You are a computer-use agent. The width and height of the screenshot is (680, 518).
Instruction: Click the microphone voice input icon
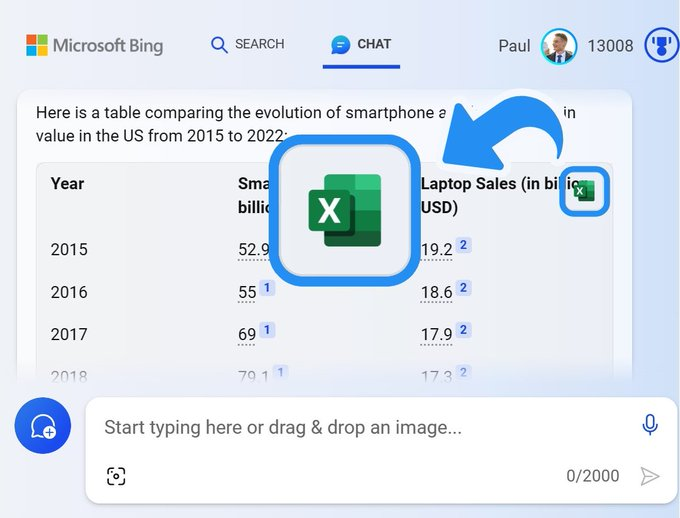[650, 426]
